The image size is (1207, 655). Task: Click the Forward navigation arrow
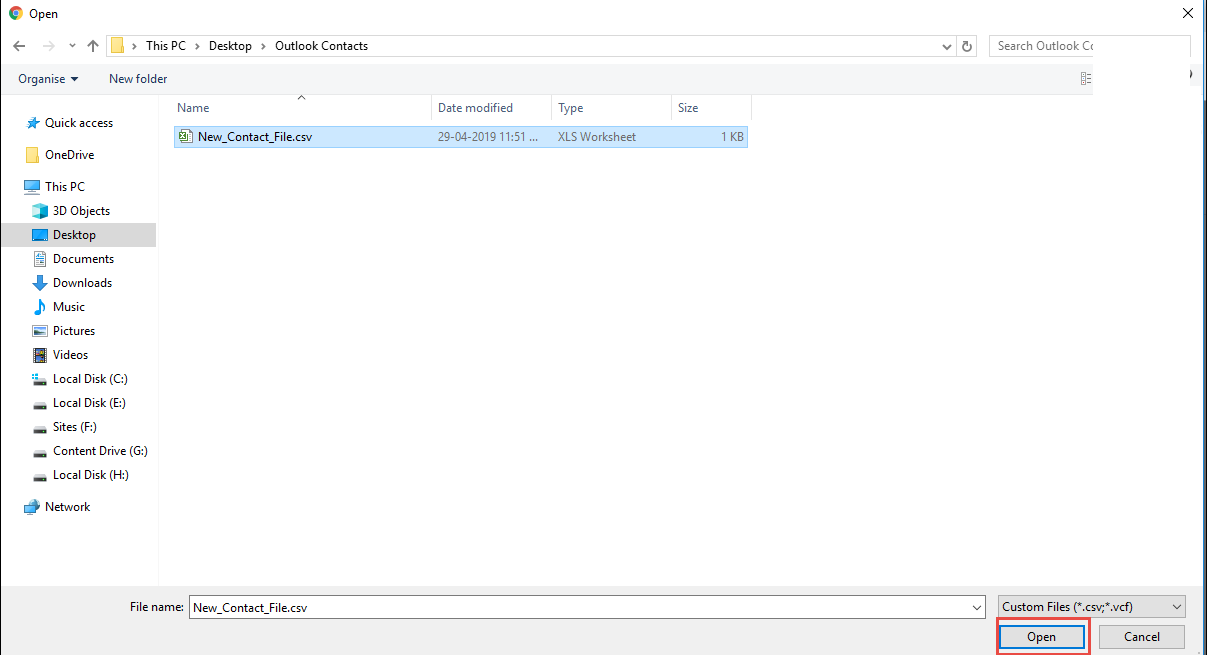(x=48, y=46)
